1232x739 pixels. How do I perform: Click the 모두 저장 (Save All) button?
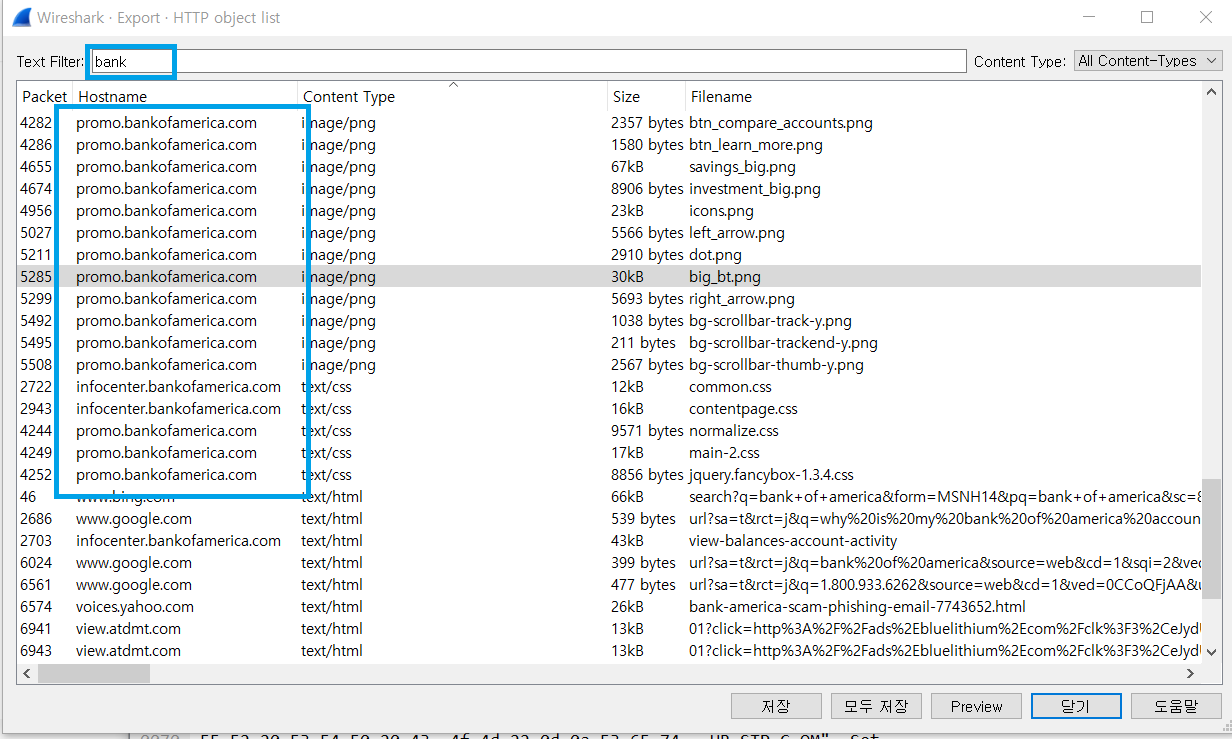point(876,706)
